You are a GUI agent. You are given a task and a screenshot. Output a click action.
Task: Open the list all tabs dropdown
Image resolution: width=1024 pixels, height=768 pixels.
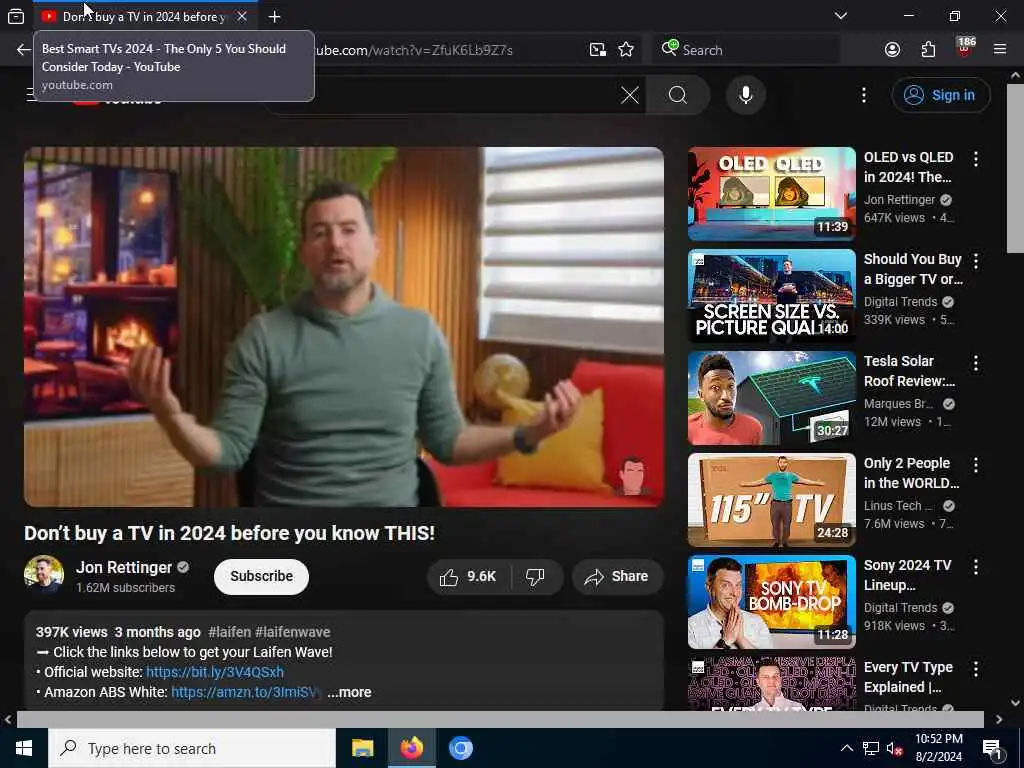pyautogui.click(x=841, y=16)
